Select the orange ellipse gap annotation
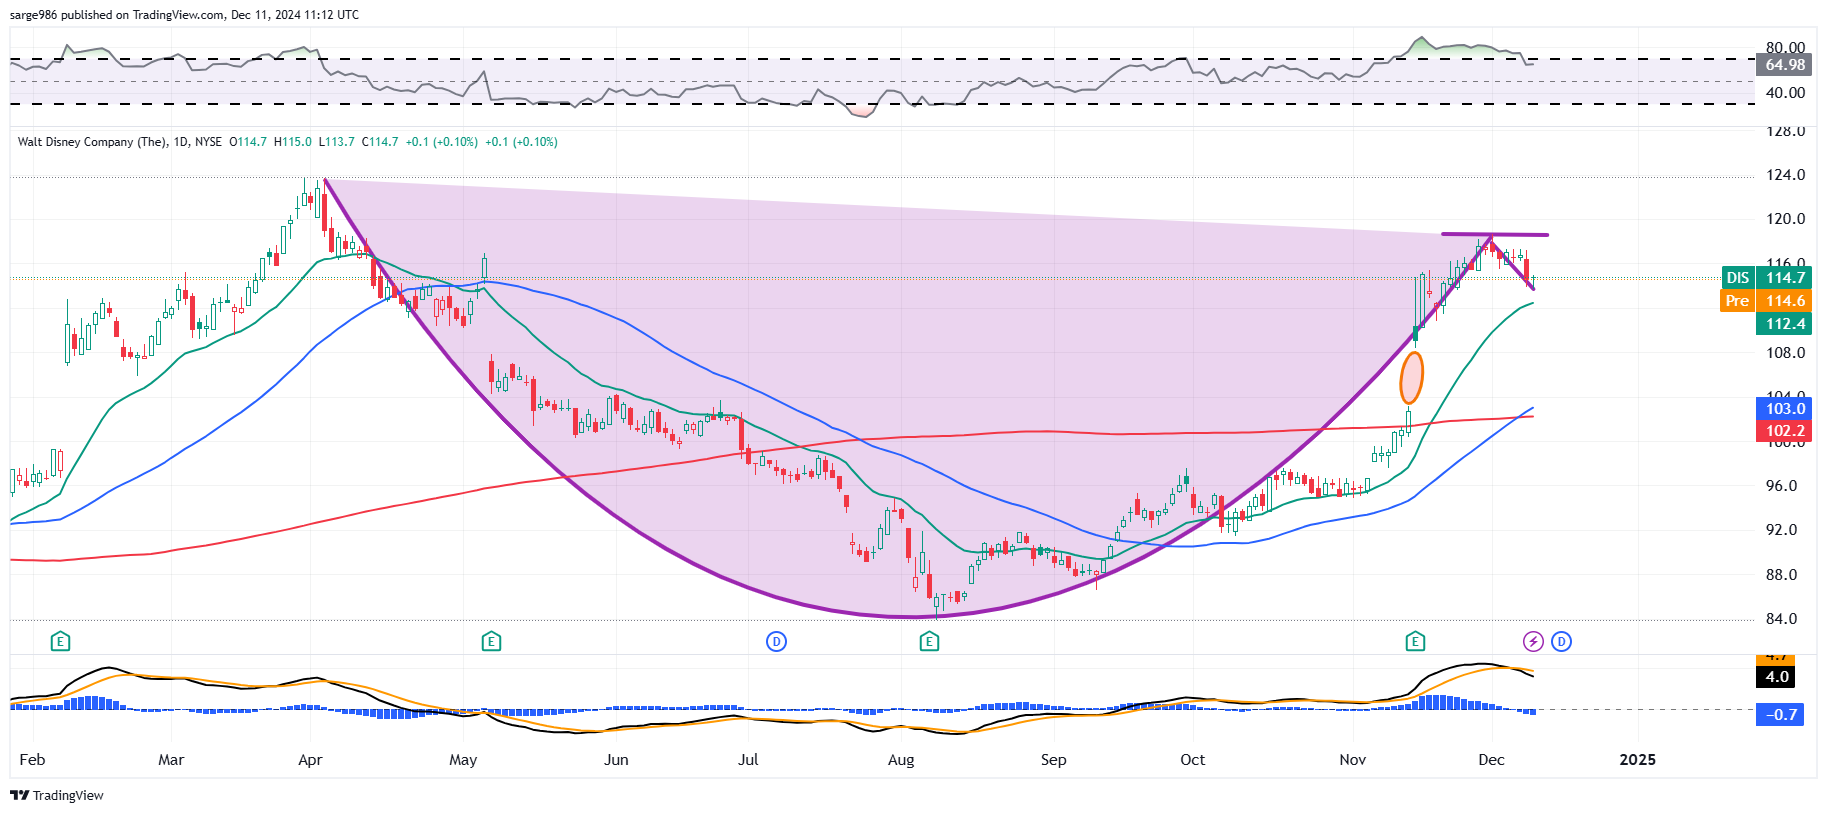 [x=1411, y=378]
